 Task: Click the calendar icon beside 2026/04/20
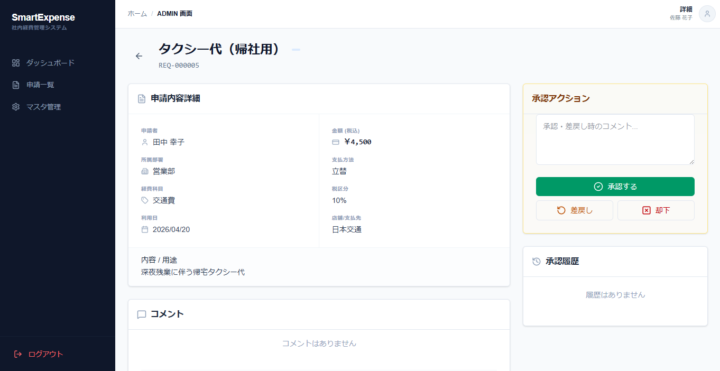pos(145,229)
